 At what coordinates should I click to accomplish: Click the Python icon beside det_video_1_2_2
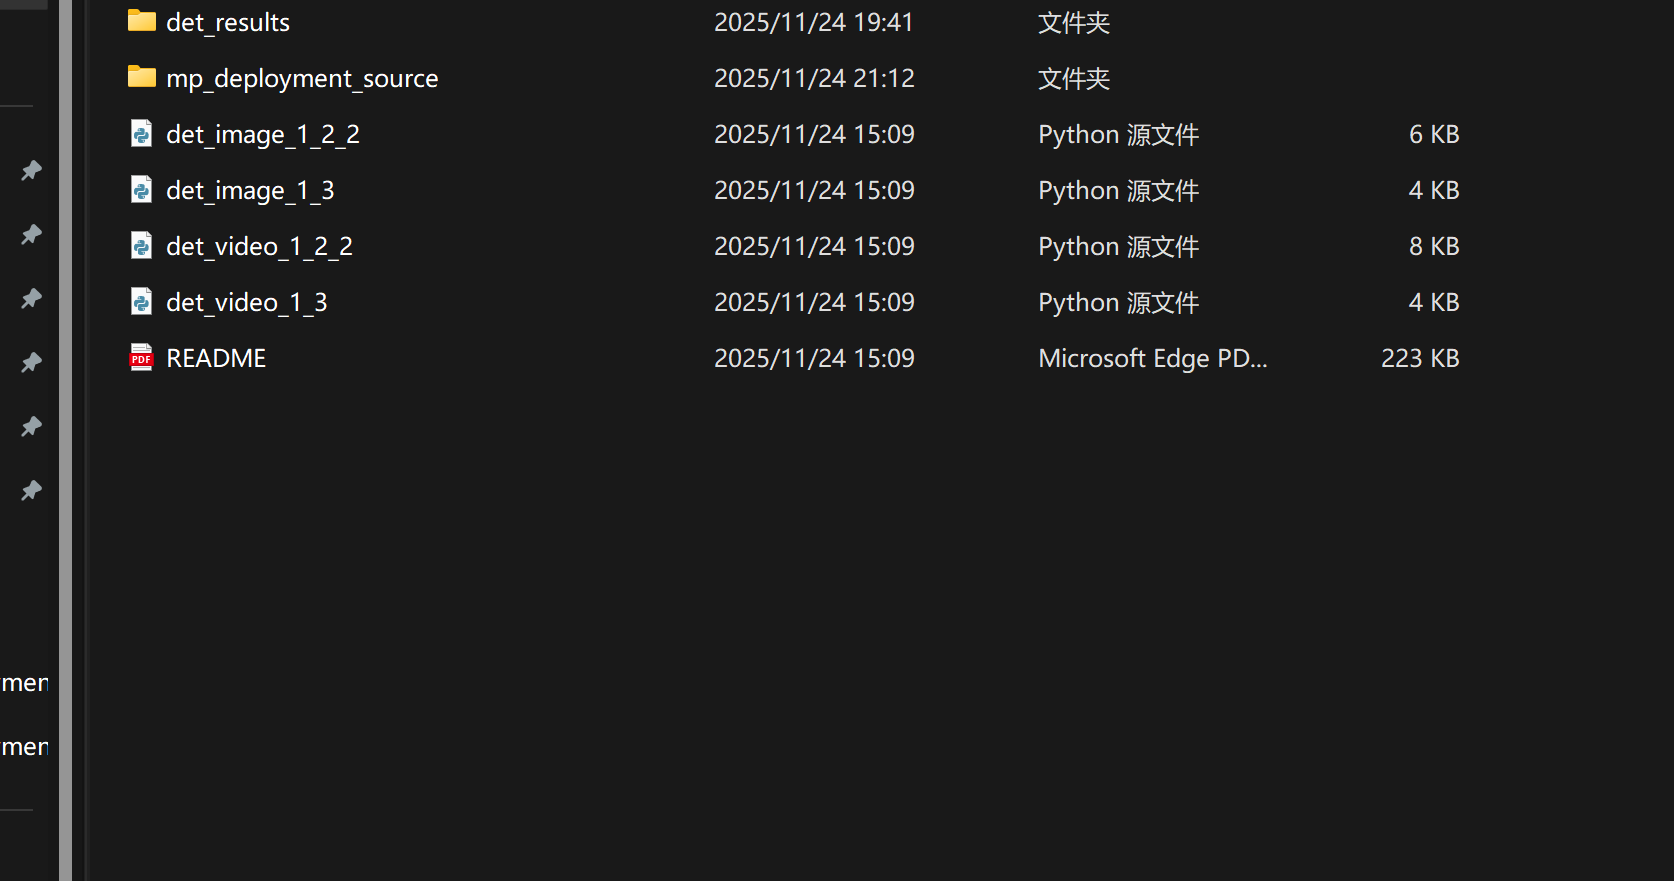click(x=141, y=246)
